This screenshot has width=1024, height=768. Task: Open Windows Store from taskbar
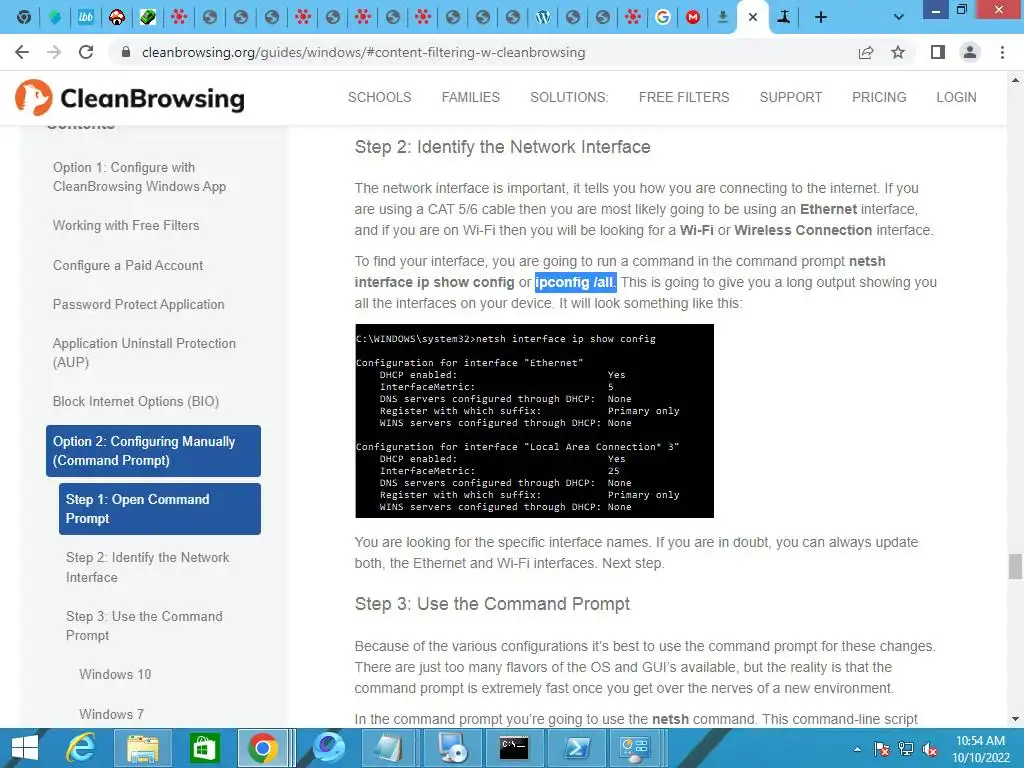(x=204, y=748)
